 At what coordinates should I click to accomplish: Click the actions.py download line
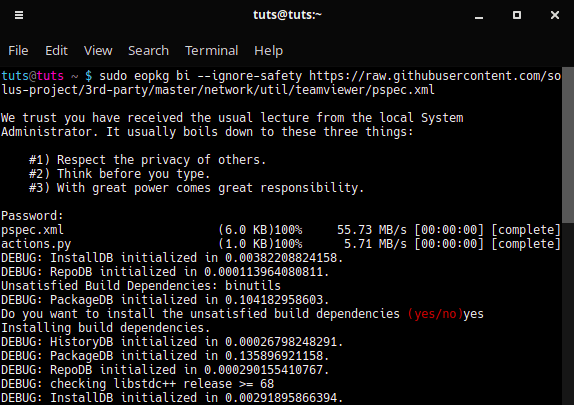point(281,244)
